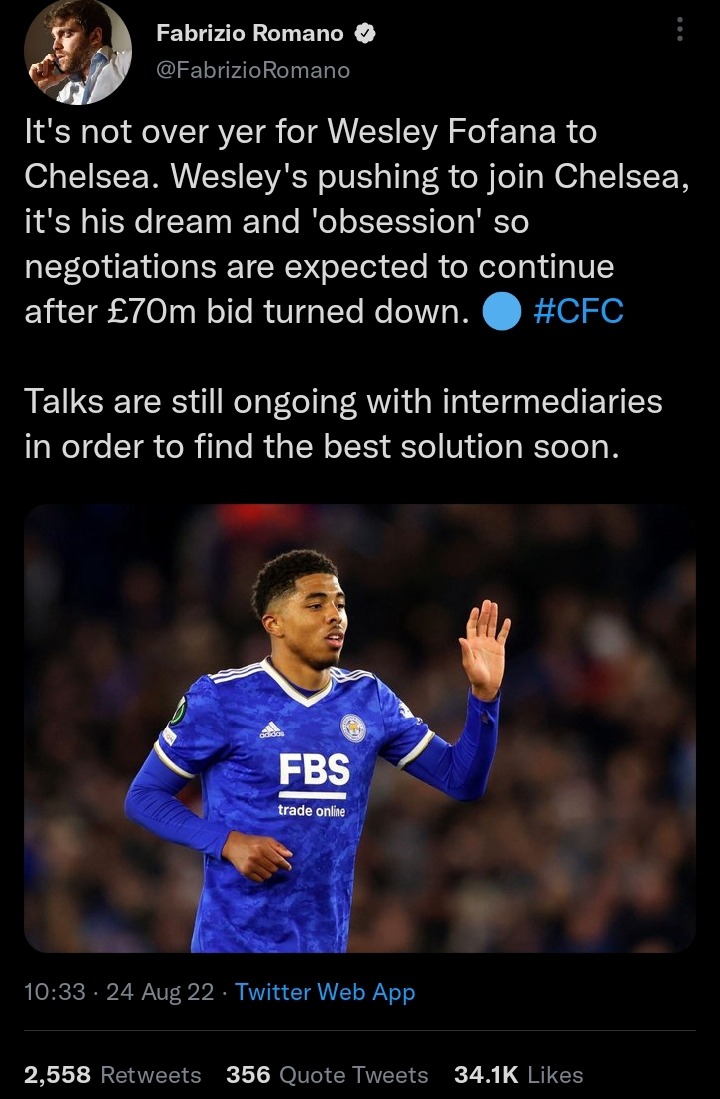Tap the 10:33 timestamp
The height and width of the screenshot is (1099, 720).
pyautogui.click(x=55, y=992)
